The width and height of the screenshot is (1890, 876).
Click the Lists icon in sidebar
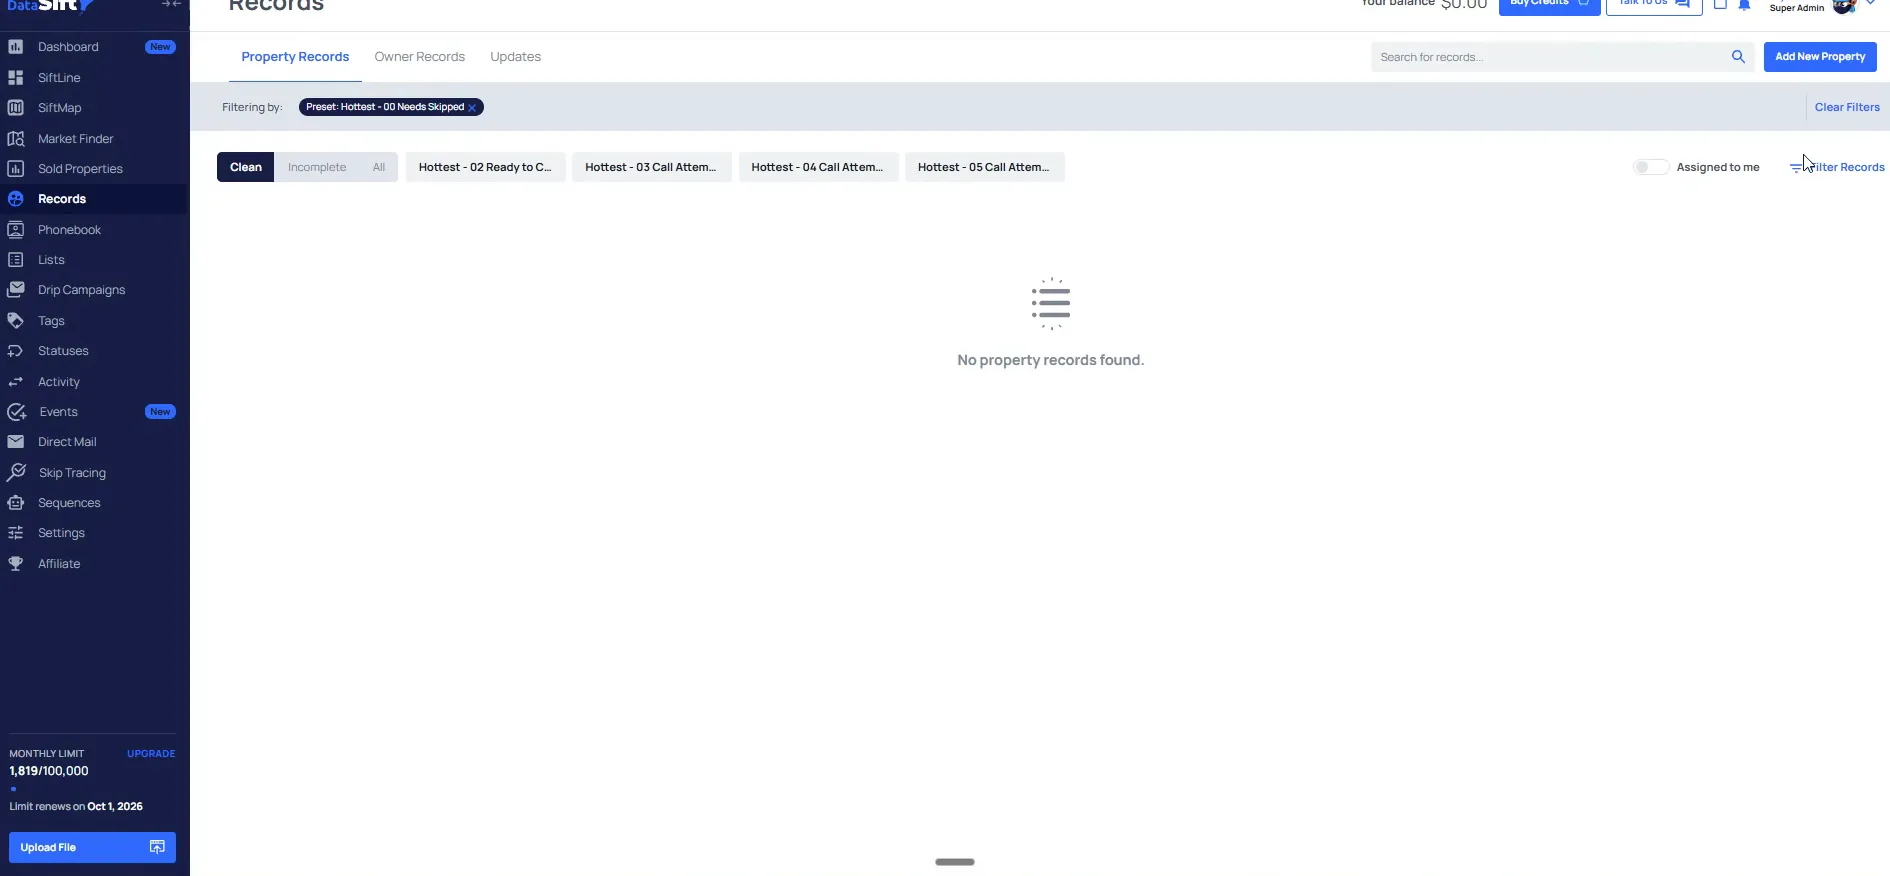pos(16,260)
